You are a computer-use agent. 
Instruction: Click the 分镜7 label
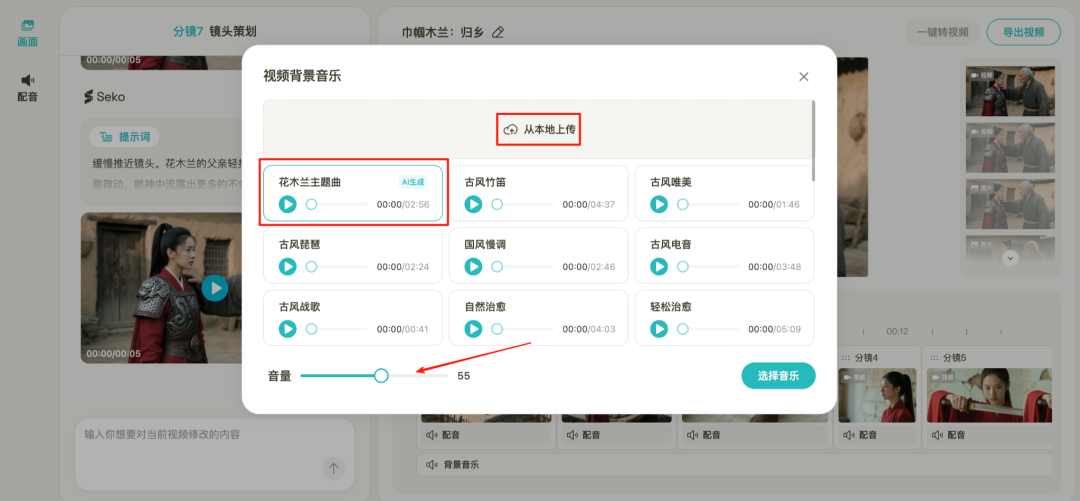coord(189,32)
